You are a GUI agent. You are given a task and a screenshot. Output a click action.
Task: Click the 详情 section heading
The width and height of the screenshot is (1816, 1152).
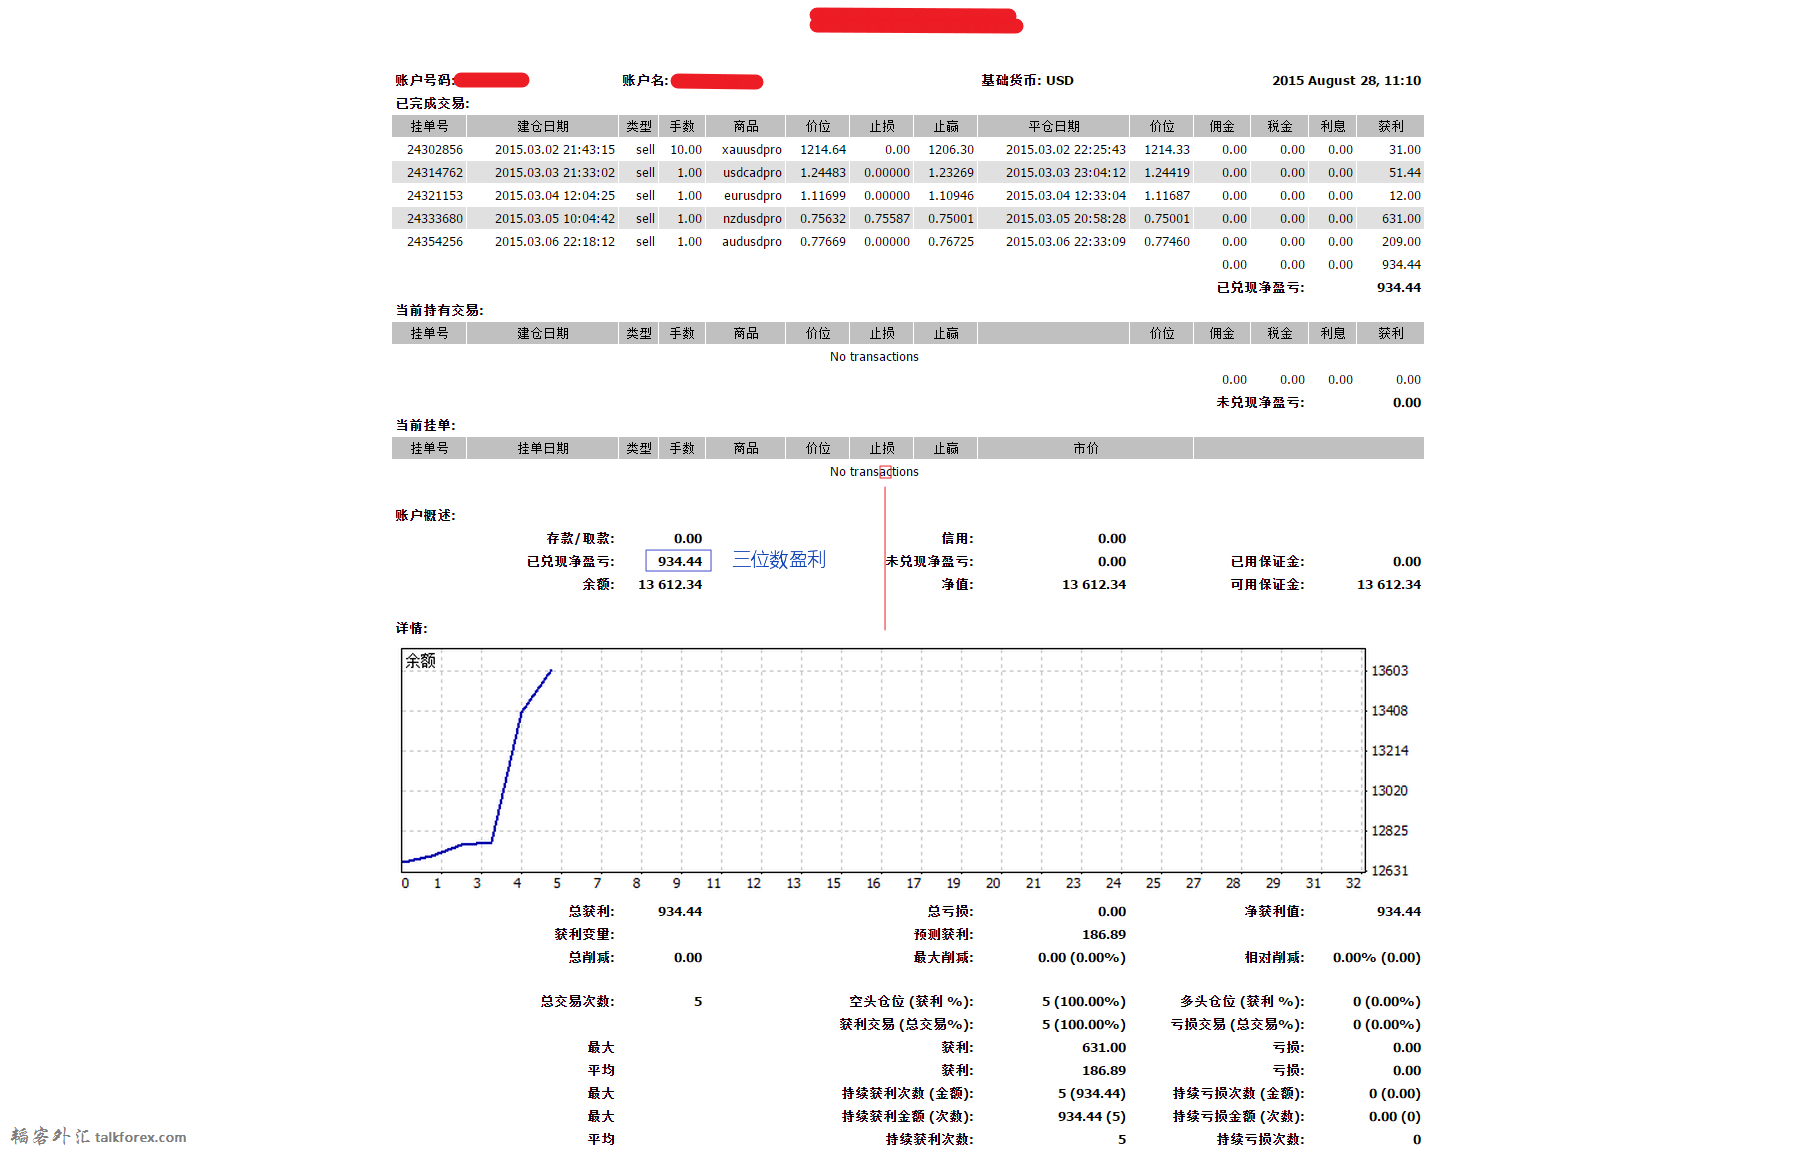tap(411, 629)
